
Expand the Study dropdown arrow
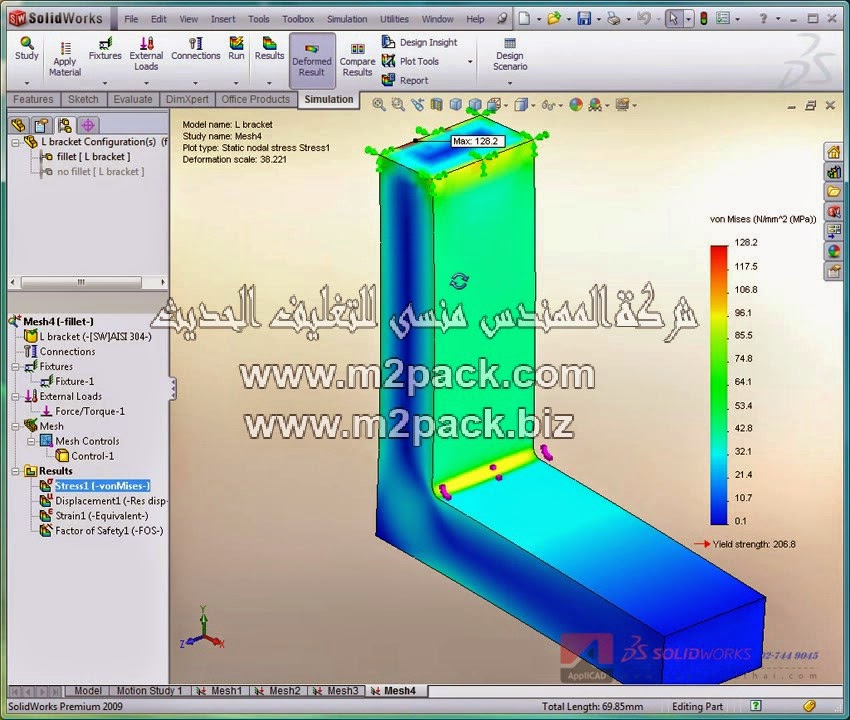27,83
